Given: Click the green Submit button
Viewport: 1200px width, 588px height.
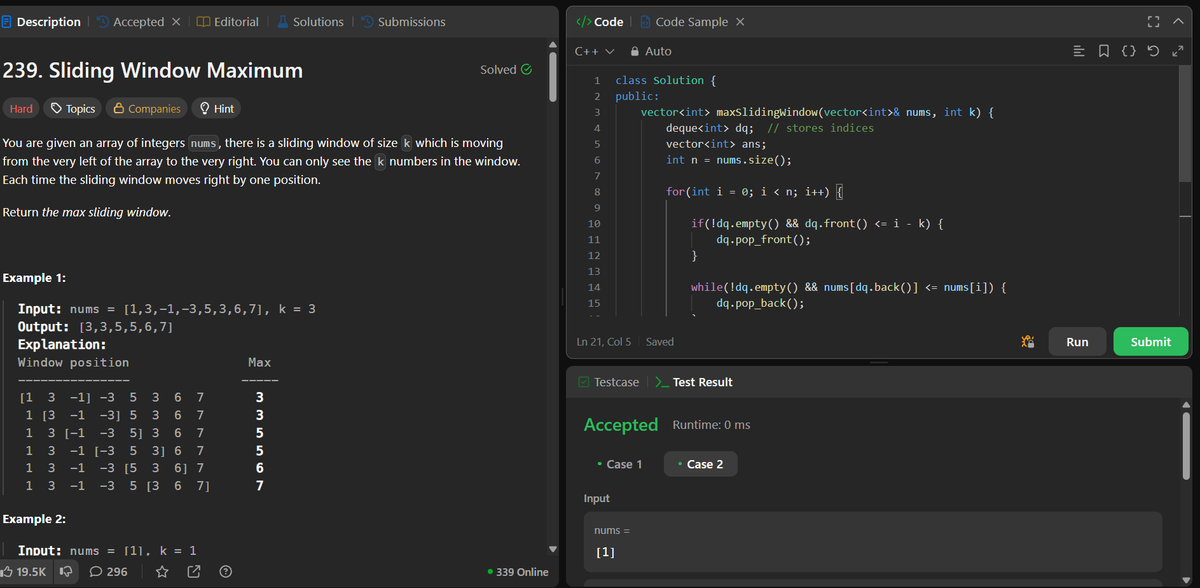Looking at the screenshot, I should (x=1150, y=342).
